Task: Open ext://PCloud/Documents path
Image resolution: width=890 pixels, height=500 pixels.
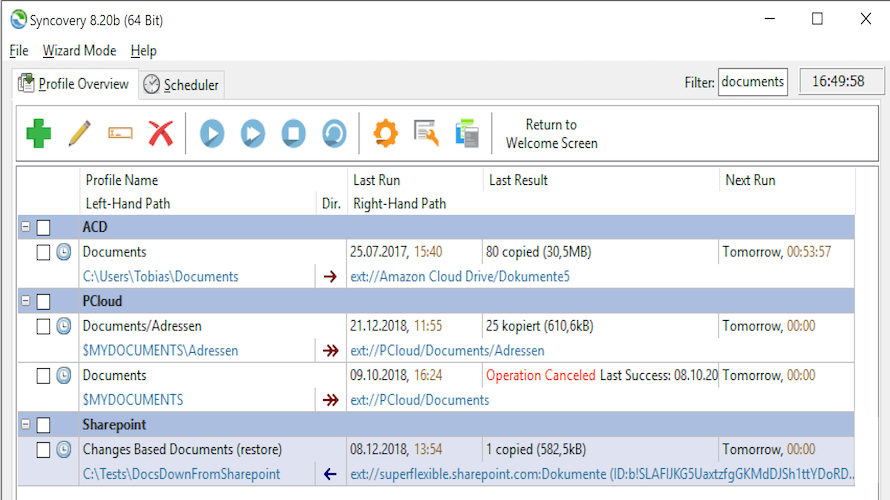Action: (x=419, y=400)
